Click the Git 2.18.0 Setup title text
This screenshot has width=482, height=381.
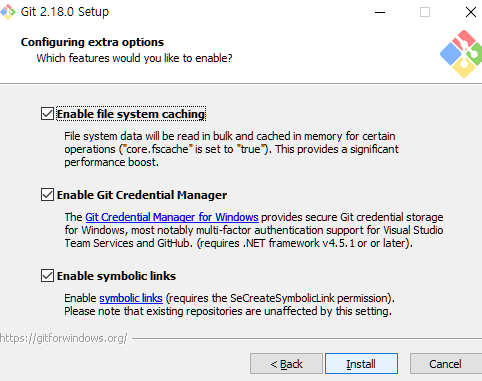pos(65,12)
